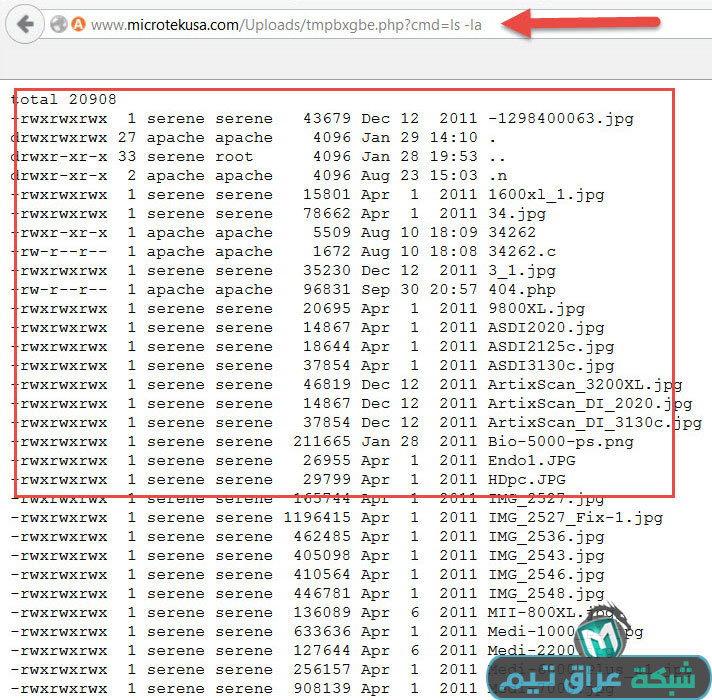Select group name 'root' in the '..' row
This screenshot has height=700, width=712.
[234, 156]
